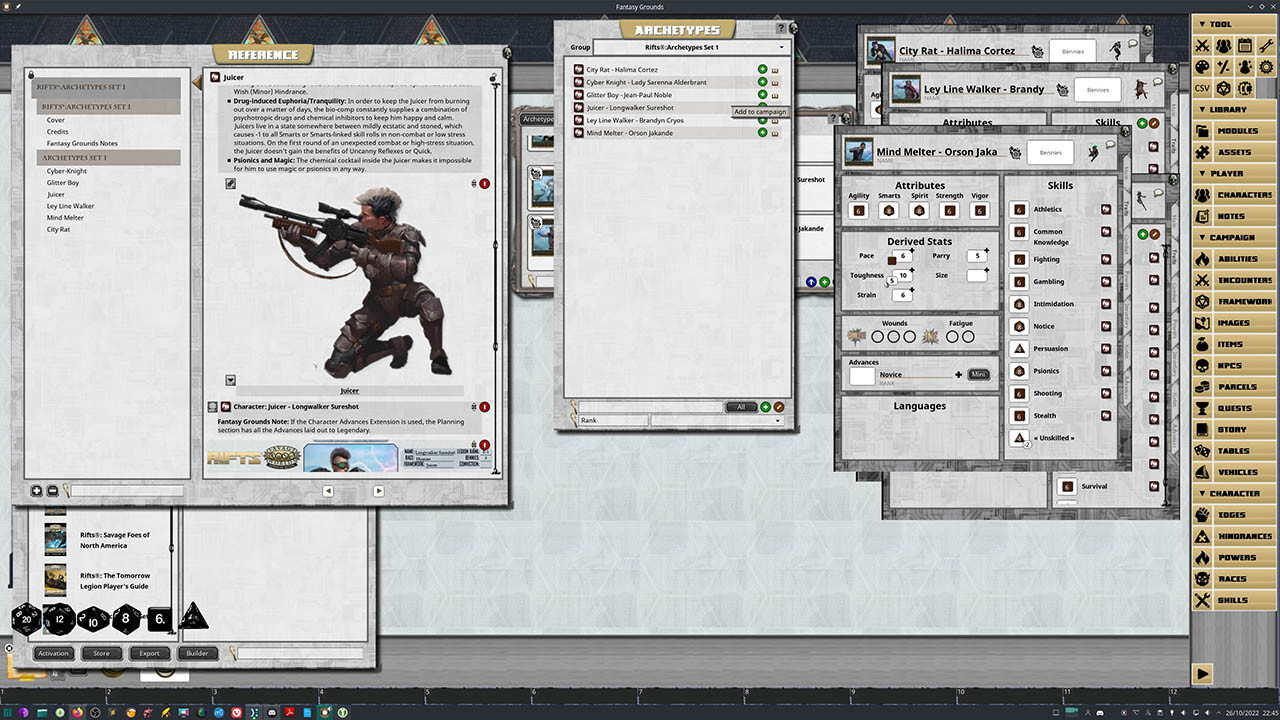Open Ley Line Walker reference entry
1280x720 pixels.
tap(70, 206)
